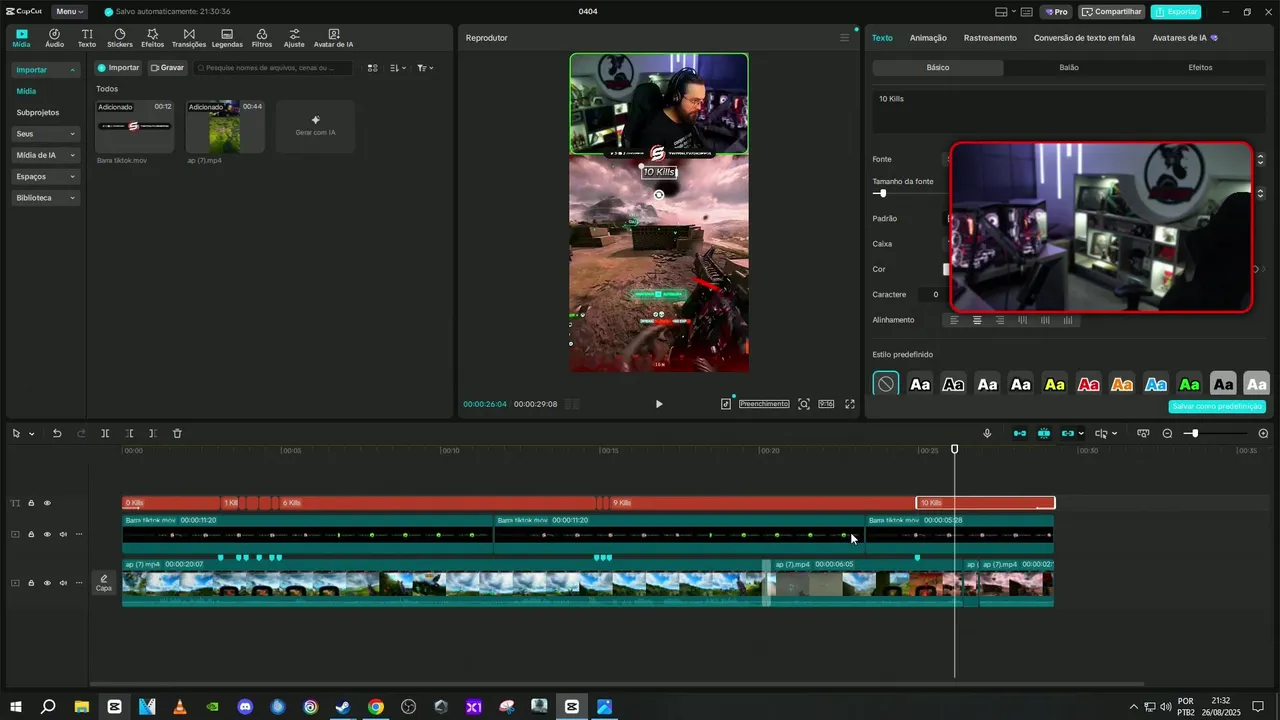Toggle clip linkage button

click(1068, 433)
